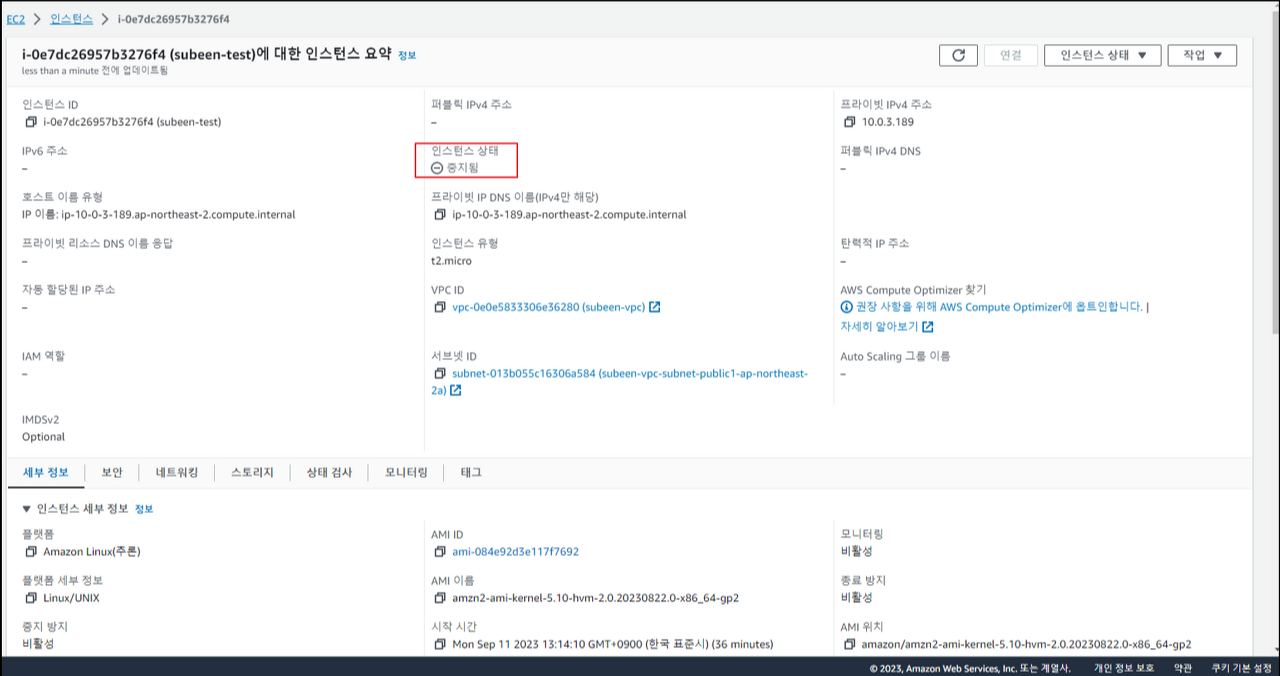
Task: Open the 스토리지 tab
Action: (252, 472)
